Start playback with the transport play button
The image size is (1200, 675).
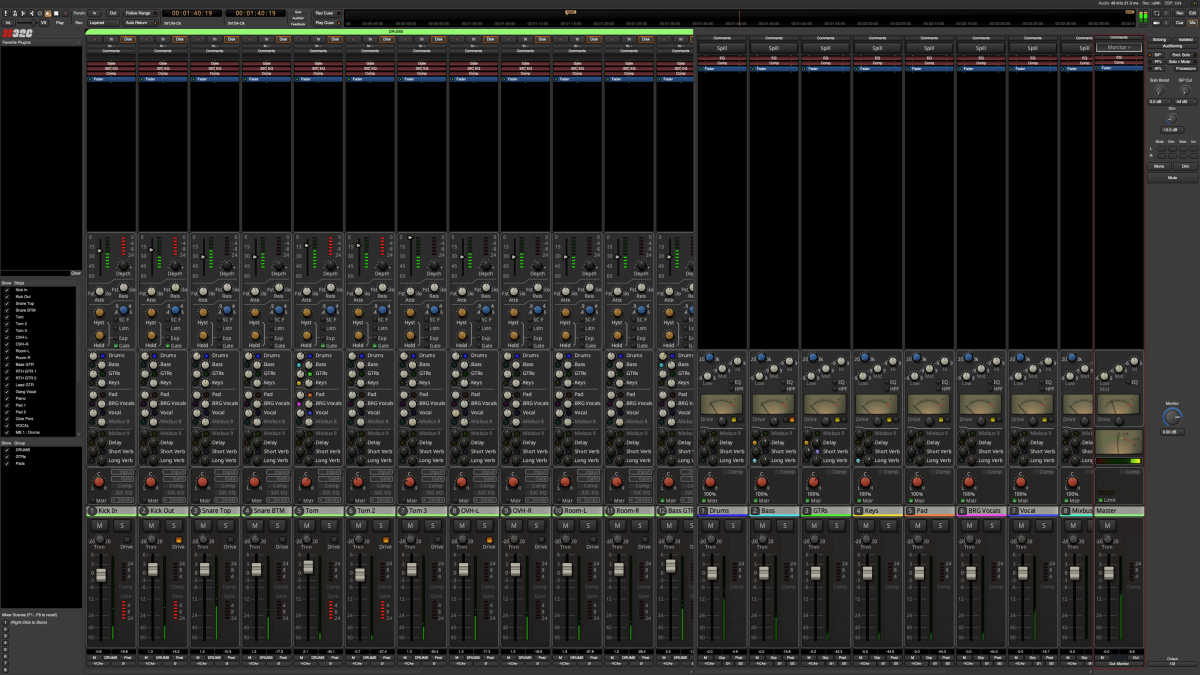[48, 13]
